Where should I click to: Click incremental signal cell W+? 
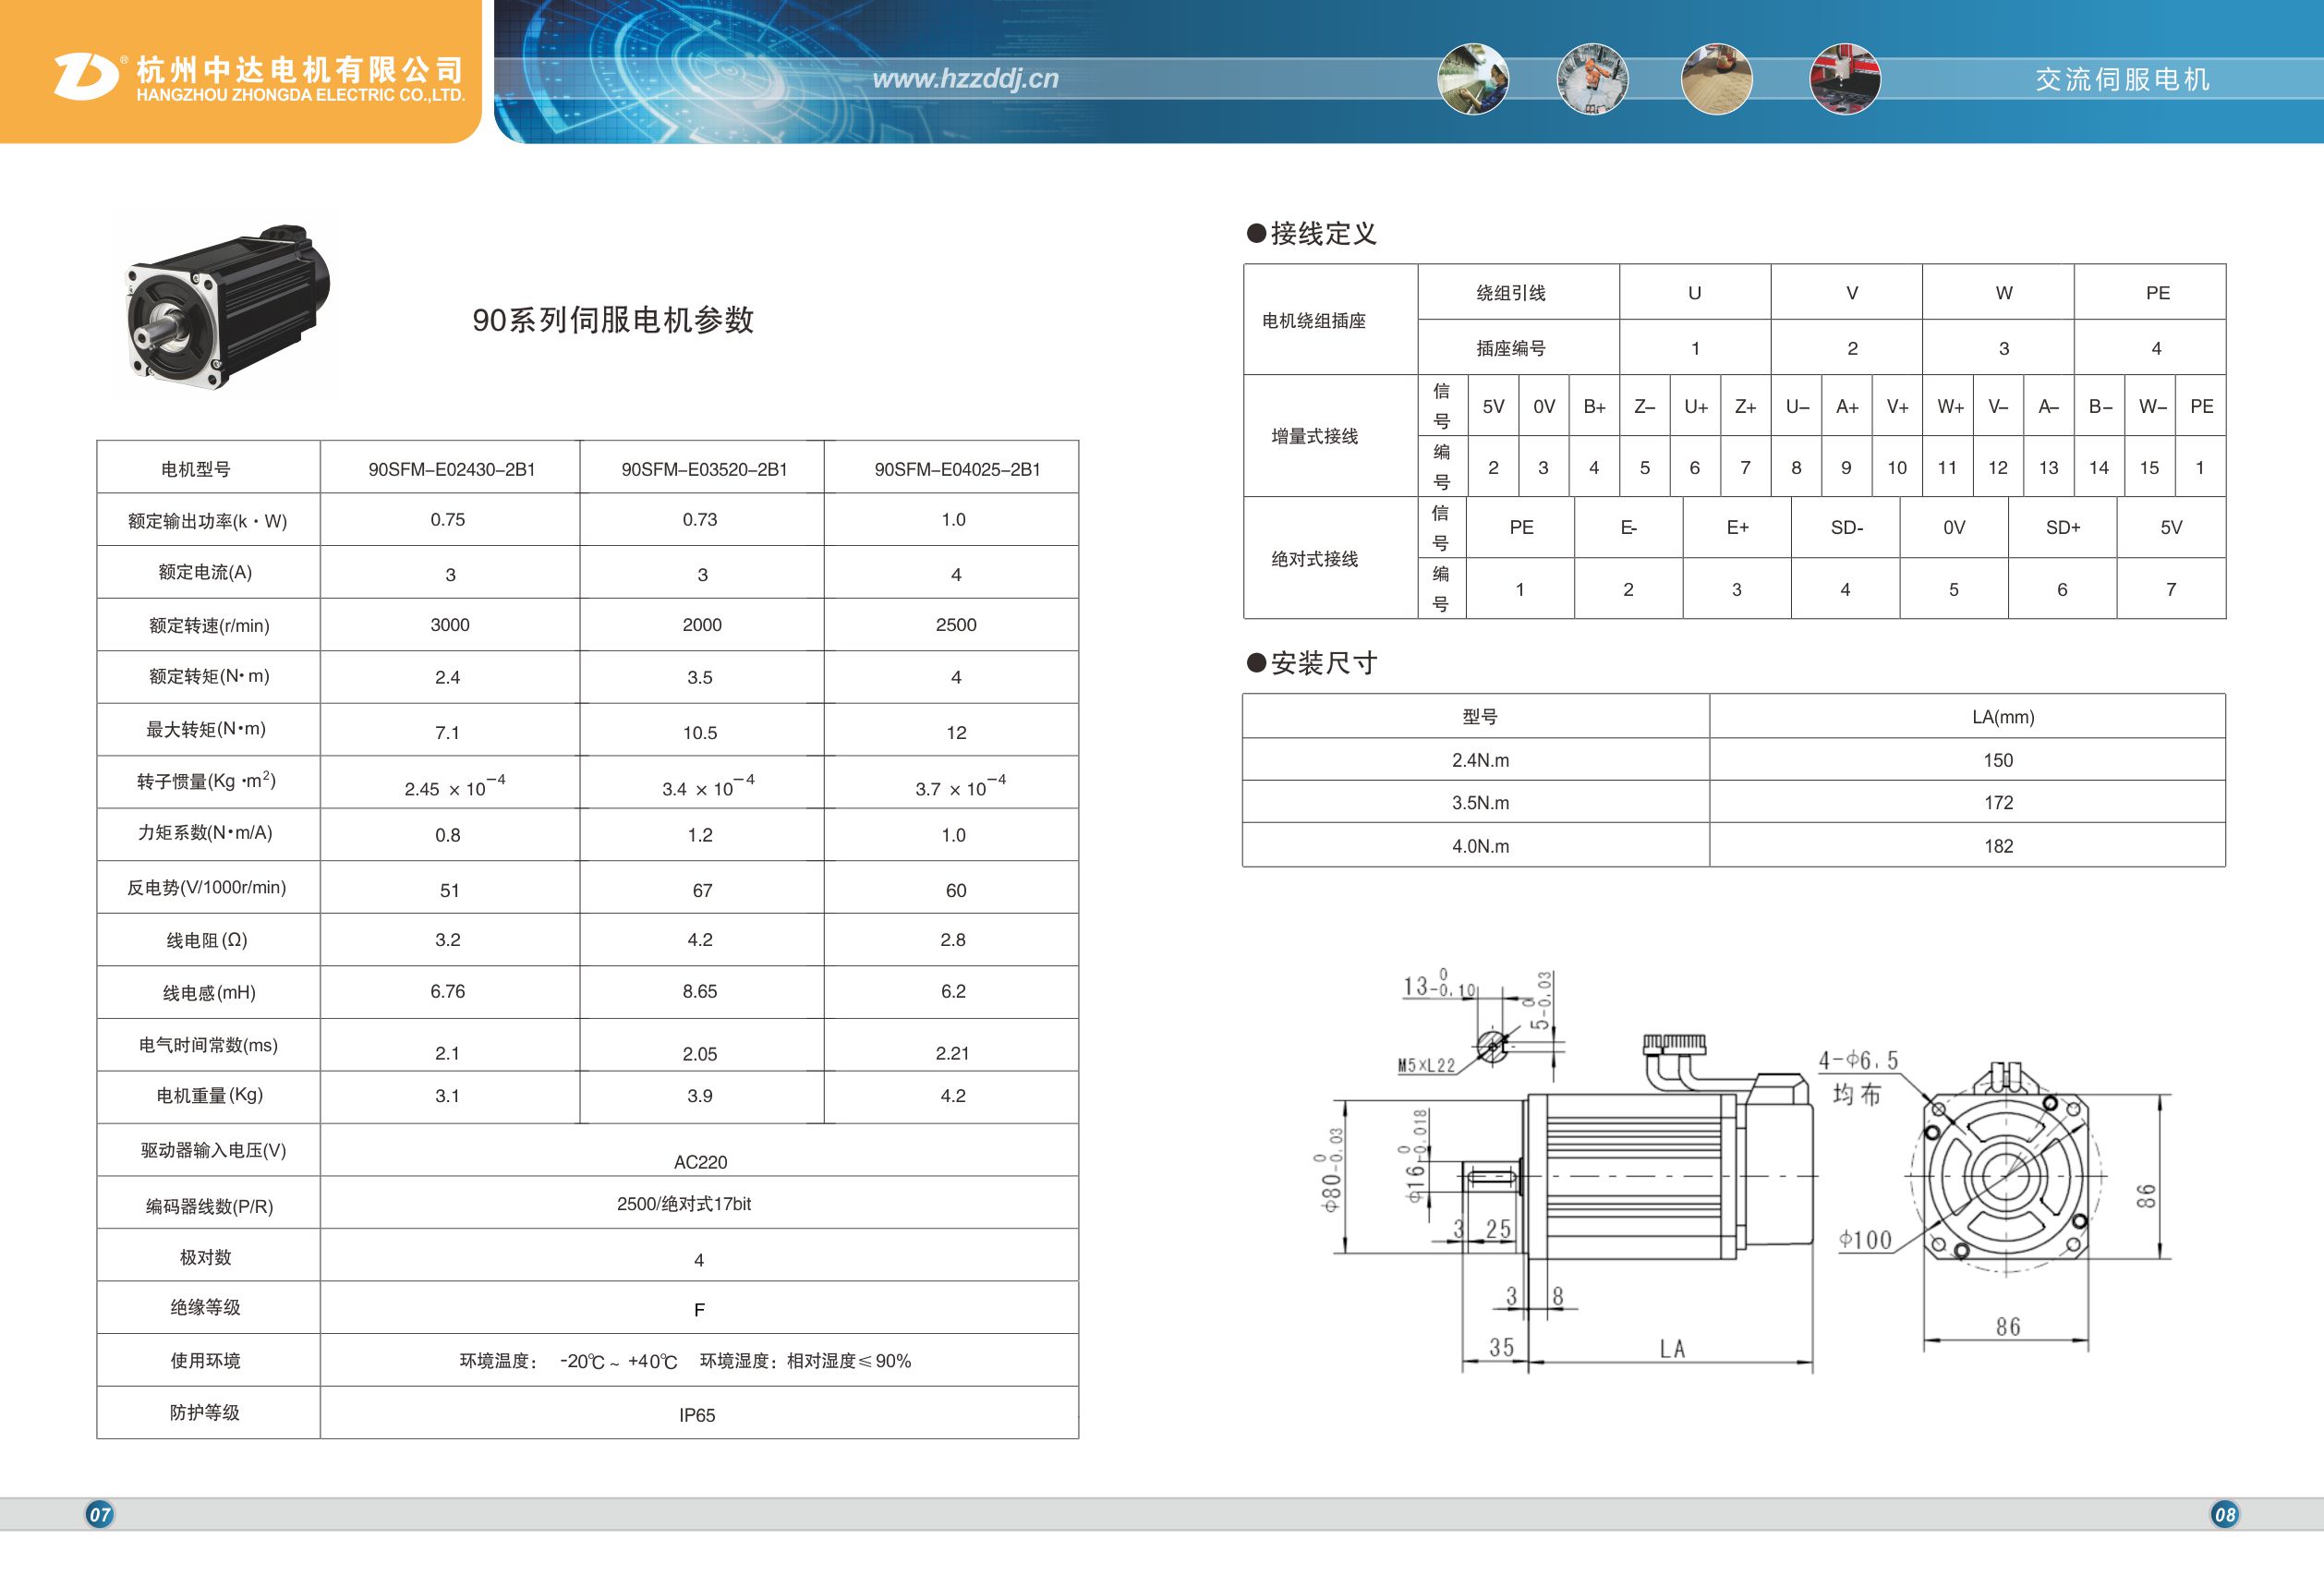click(1950, 406)
